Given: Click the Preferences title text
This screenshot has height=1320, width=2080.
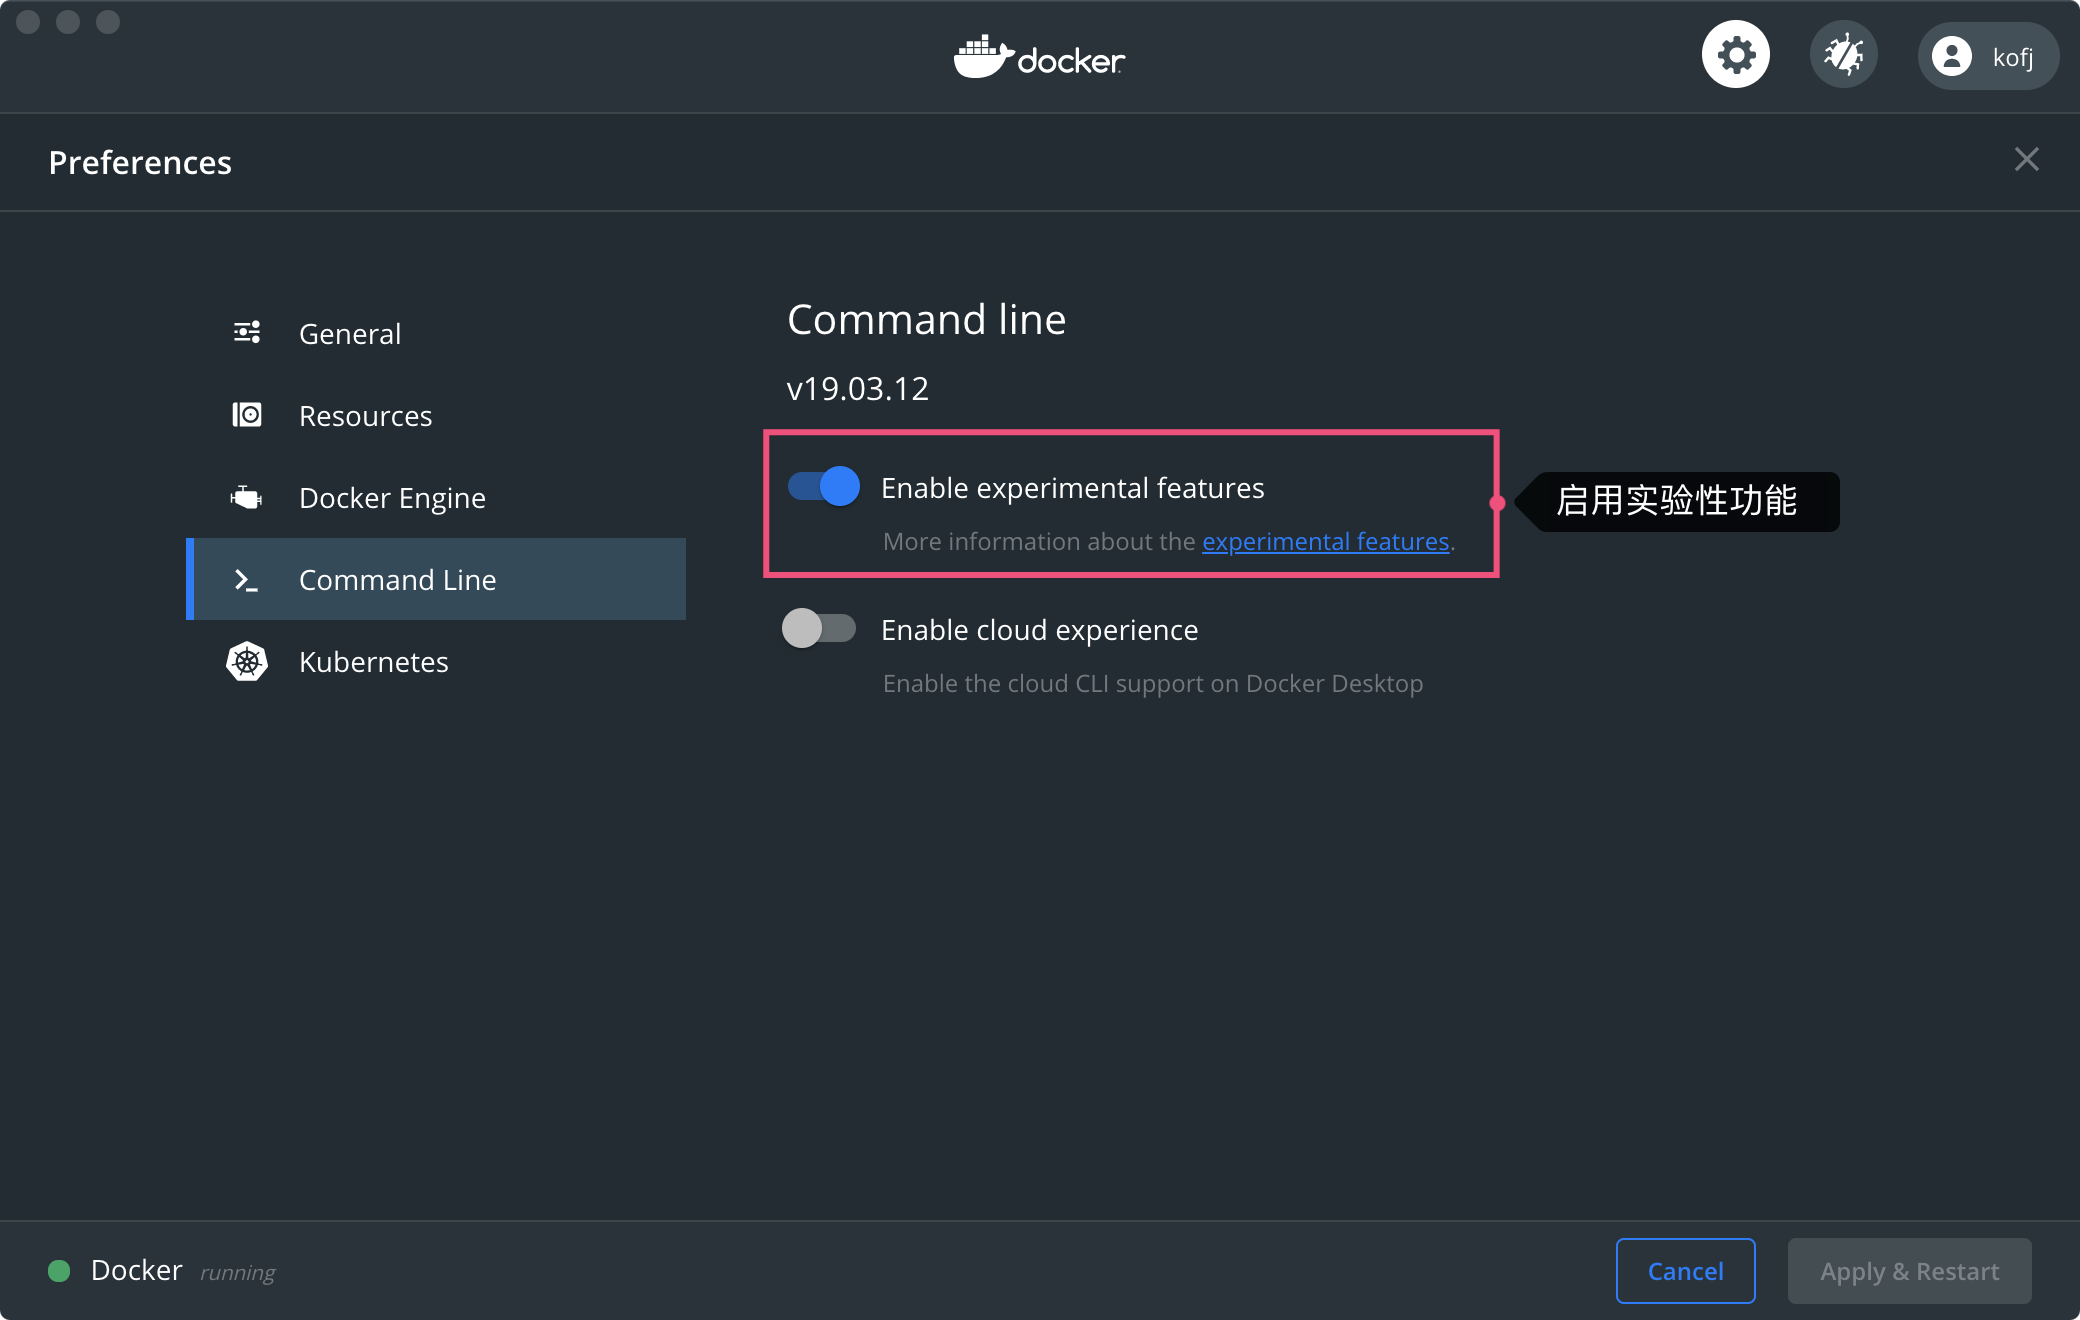Looking at the screenshot, I should point(140,162).
